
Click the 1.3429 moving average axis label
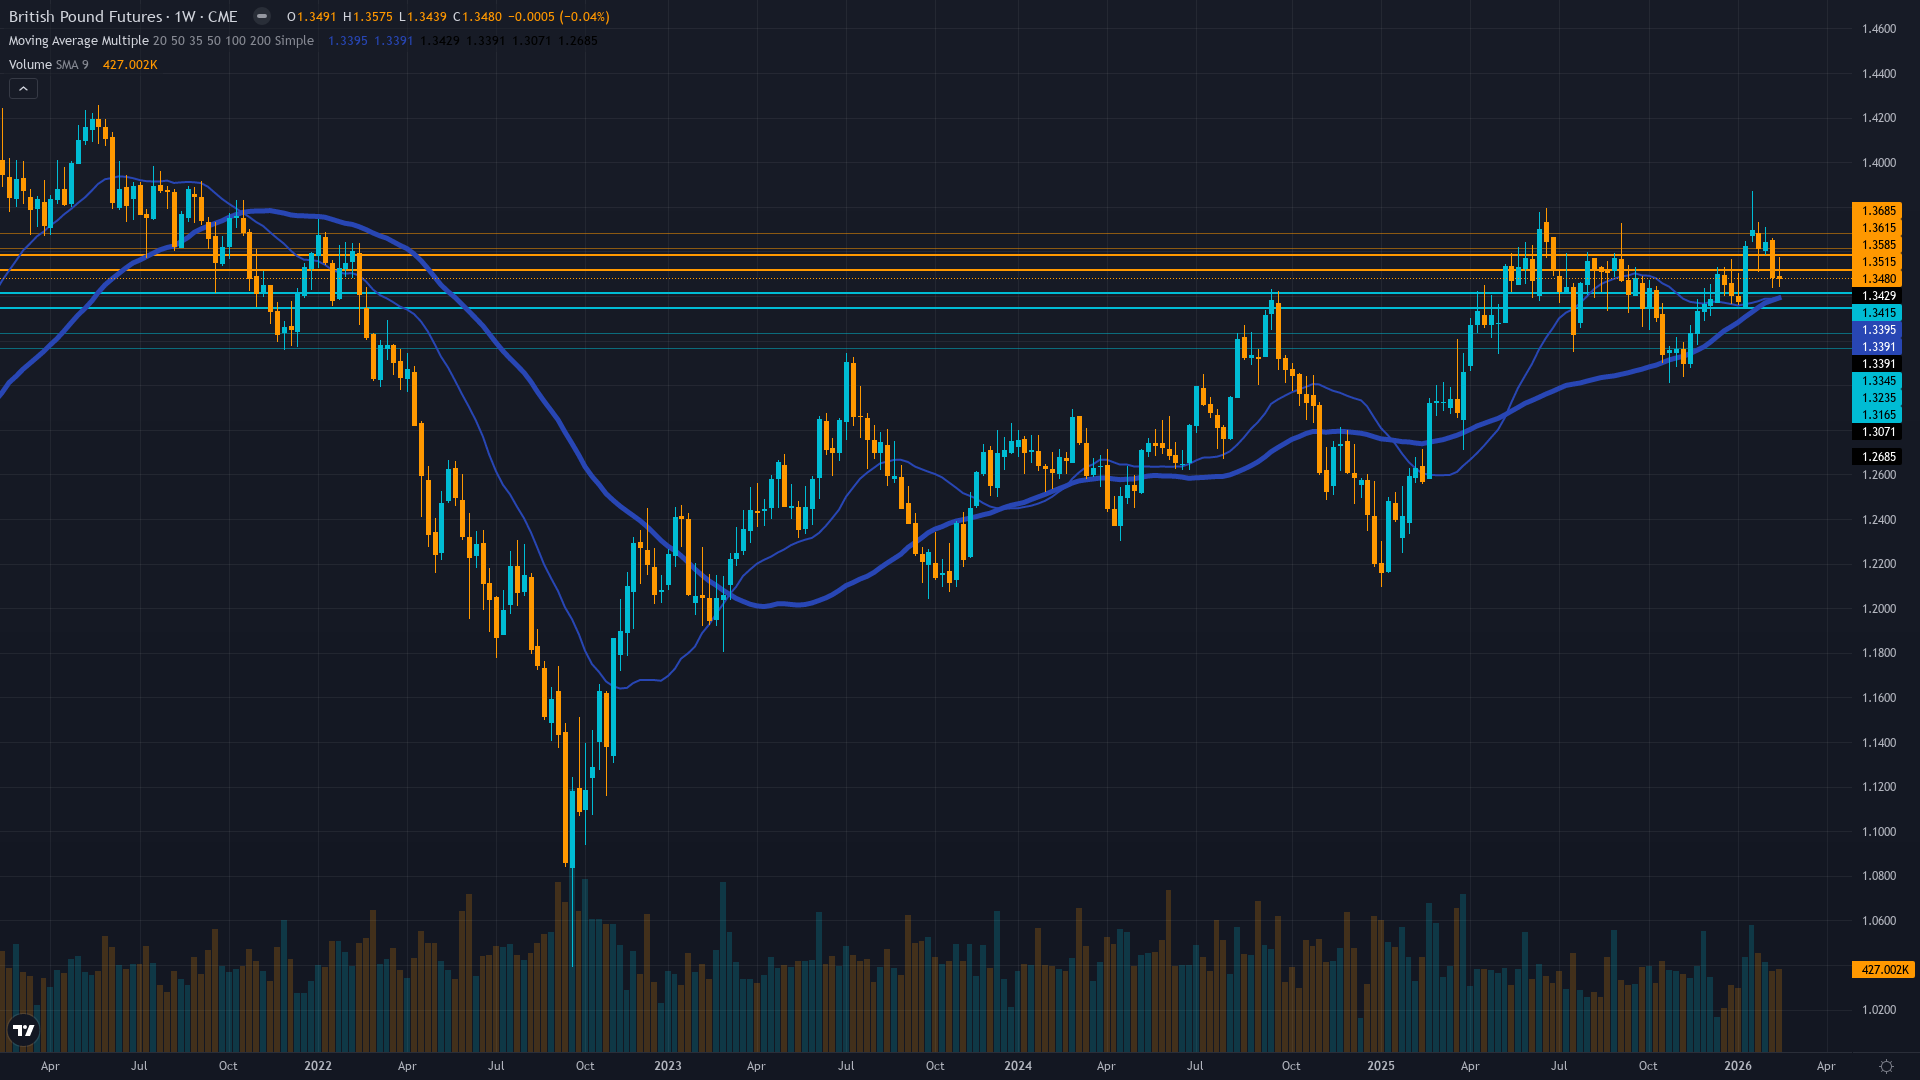(x=1877, y=296)
